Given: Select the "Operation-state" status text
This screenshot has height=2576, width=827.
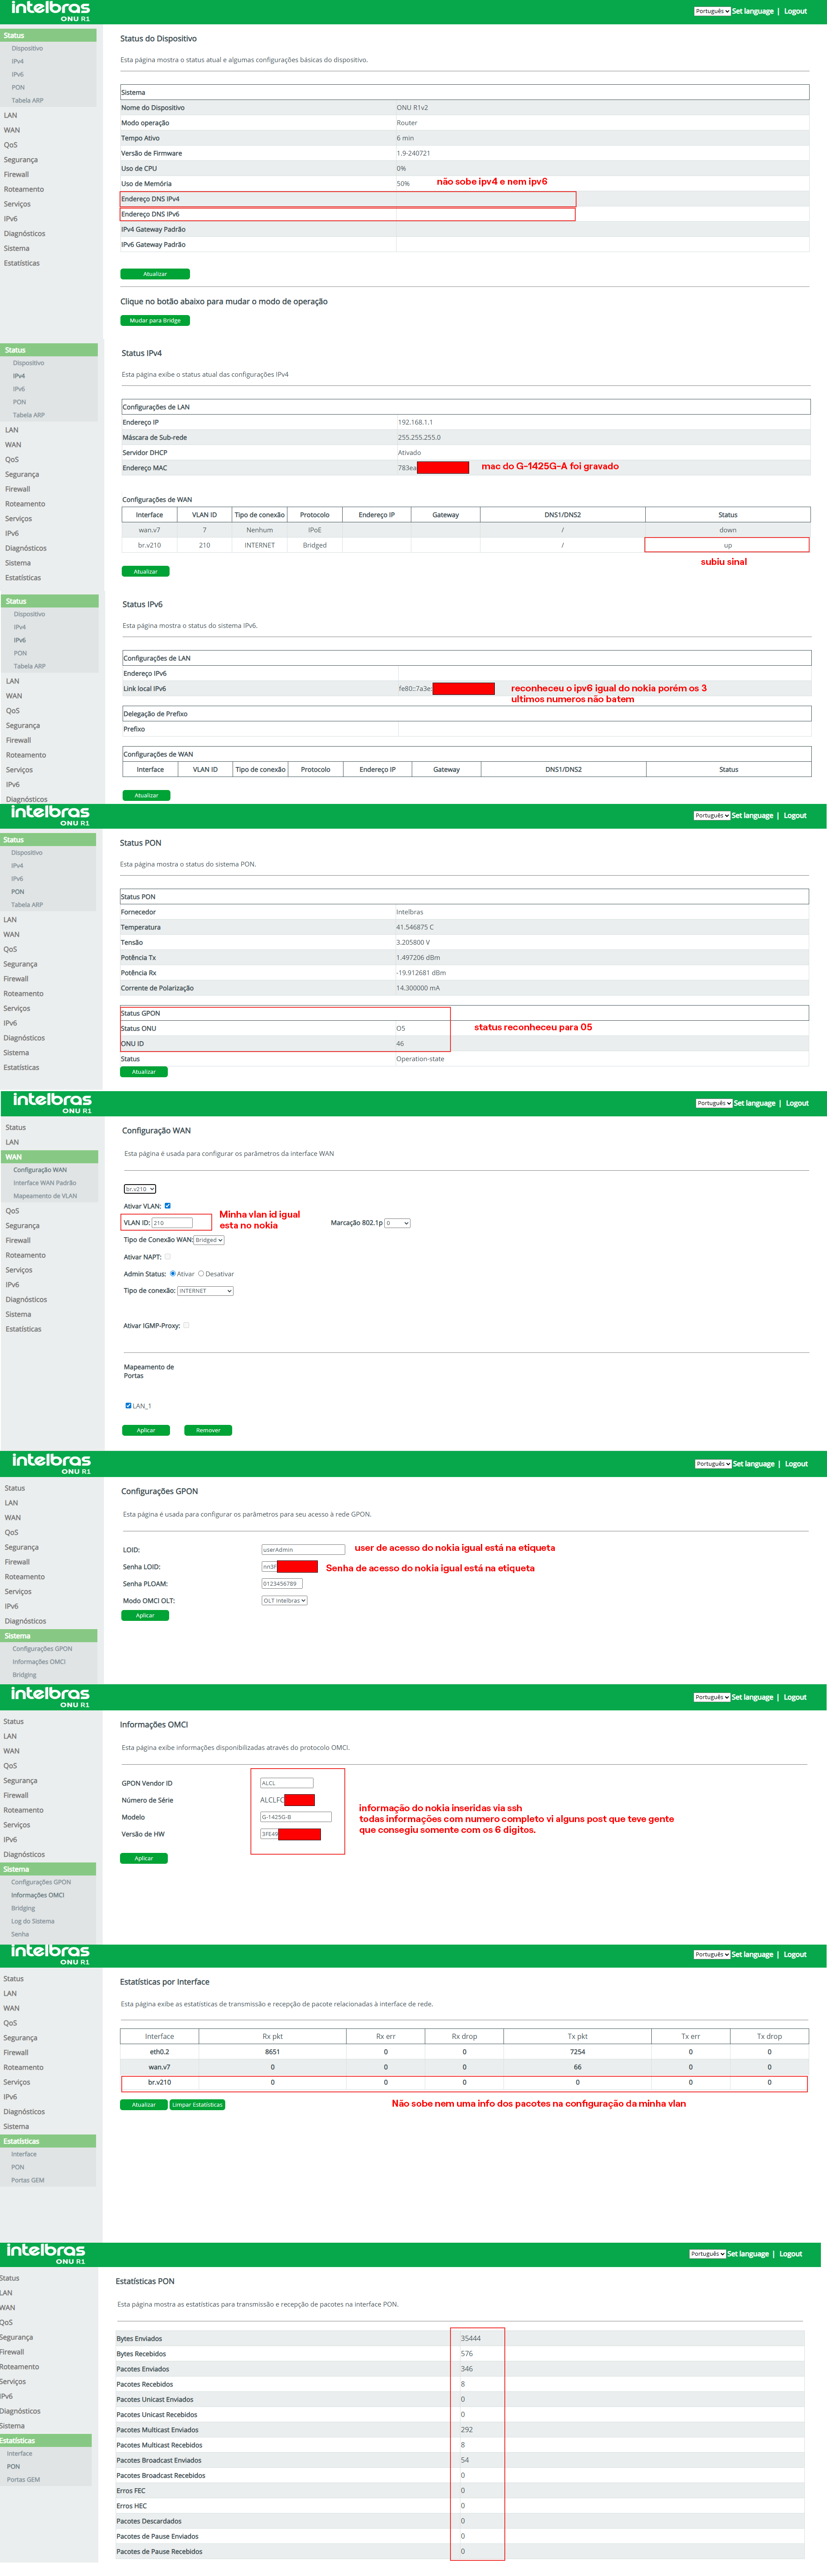Looking at the screenshot, I should [420, 1059].
